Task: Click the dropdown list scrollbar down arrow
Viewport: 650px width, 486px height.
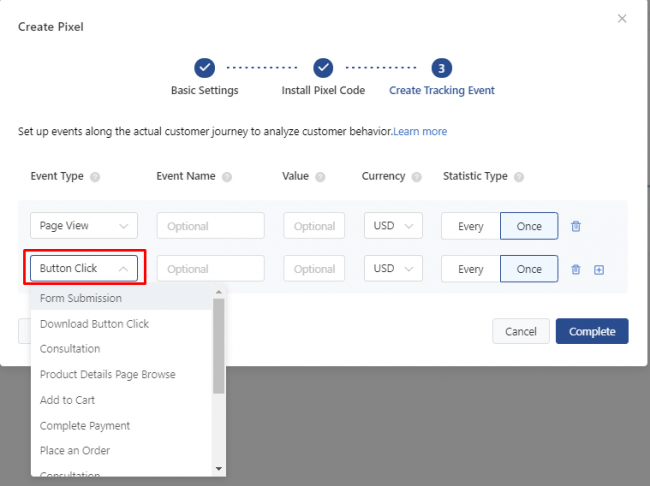Action: tap(219, 468)
